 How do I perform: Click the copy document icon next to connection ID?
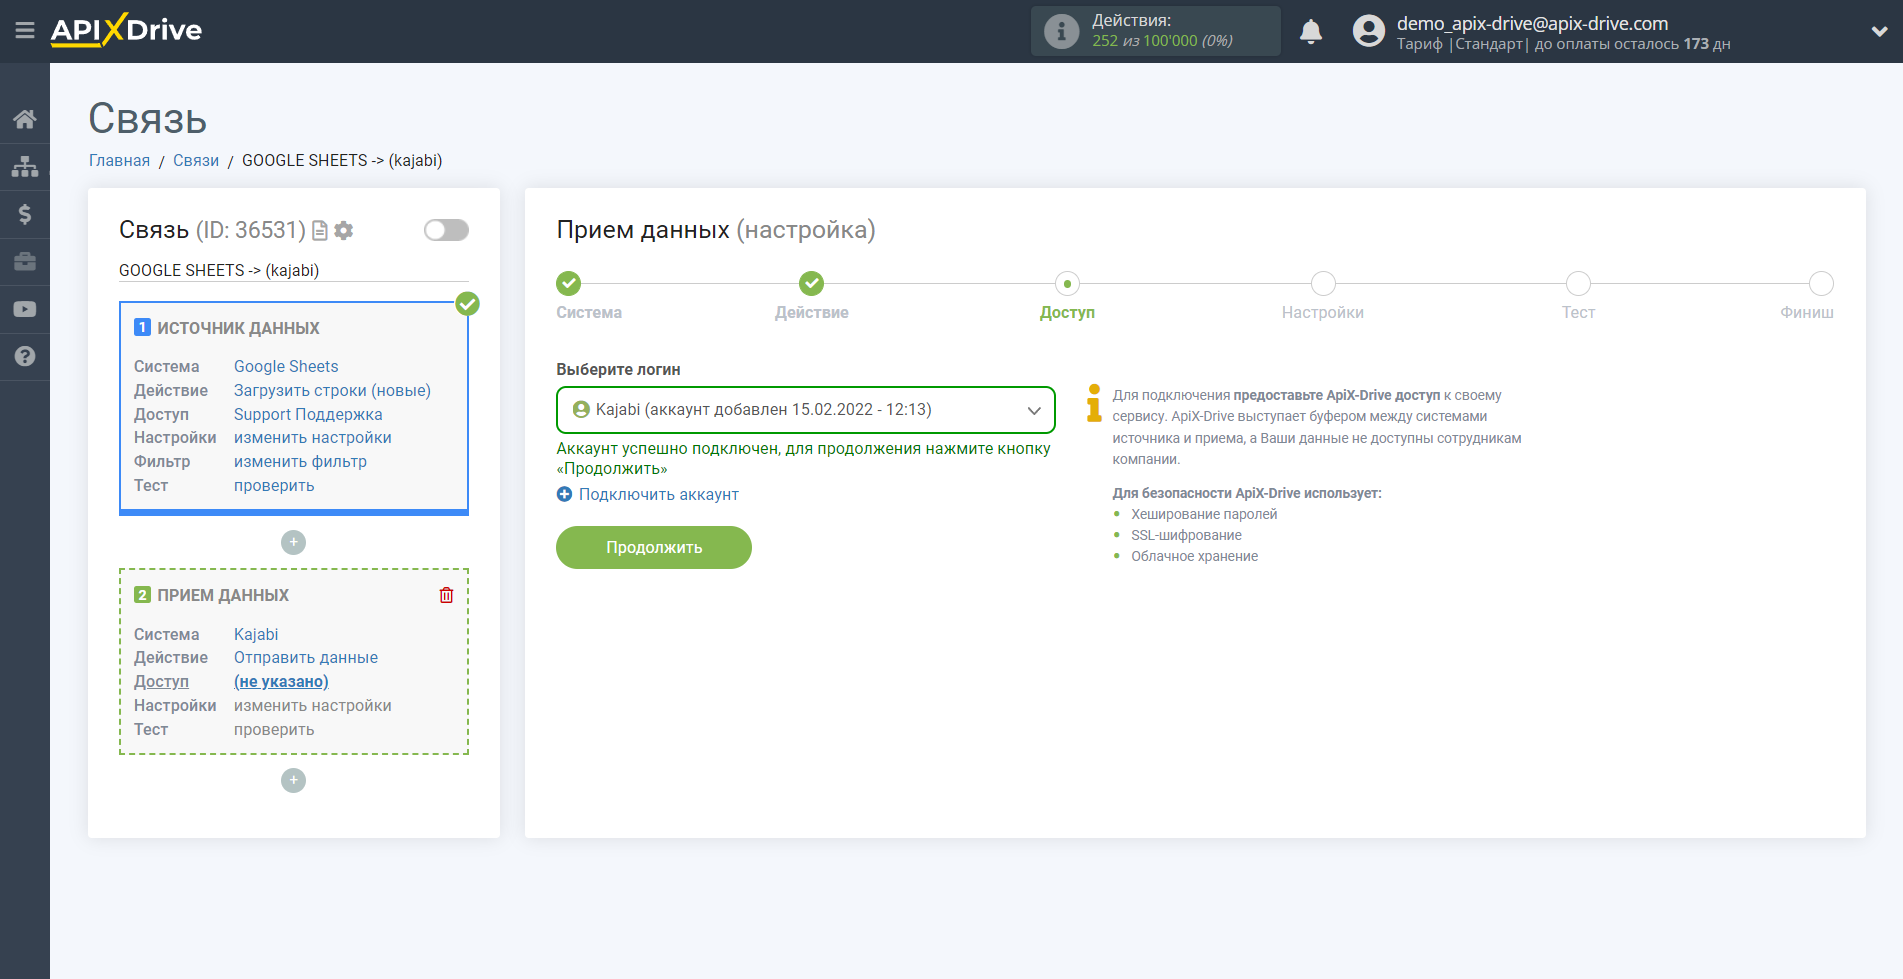[320, 231]
